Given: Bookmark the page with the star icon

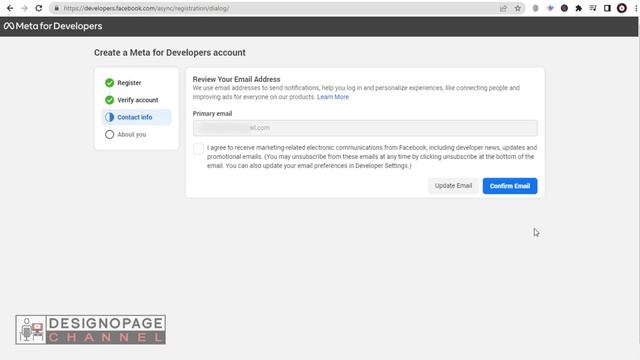Looking at the screenshot, I should (x=518, y=8).
